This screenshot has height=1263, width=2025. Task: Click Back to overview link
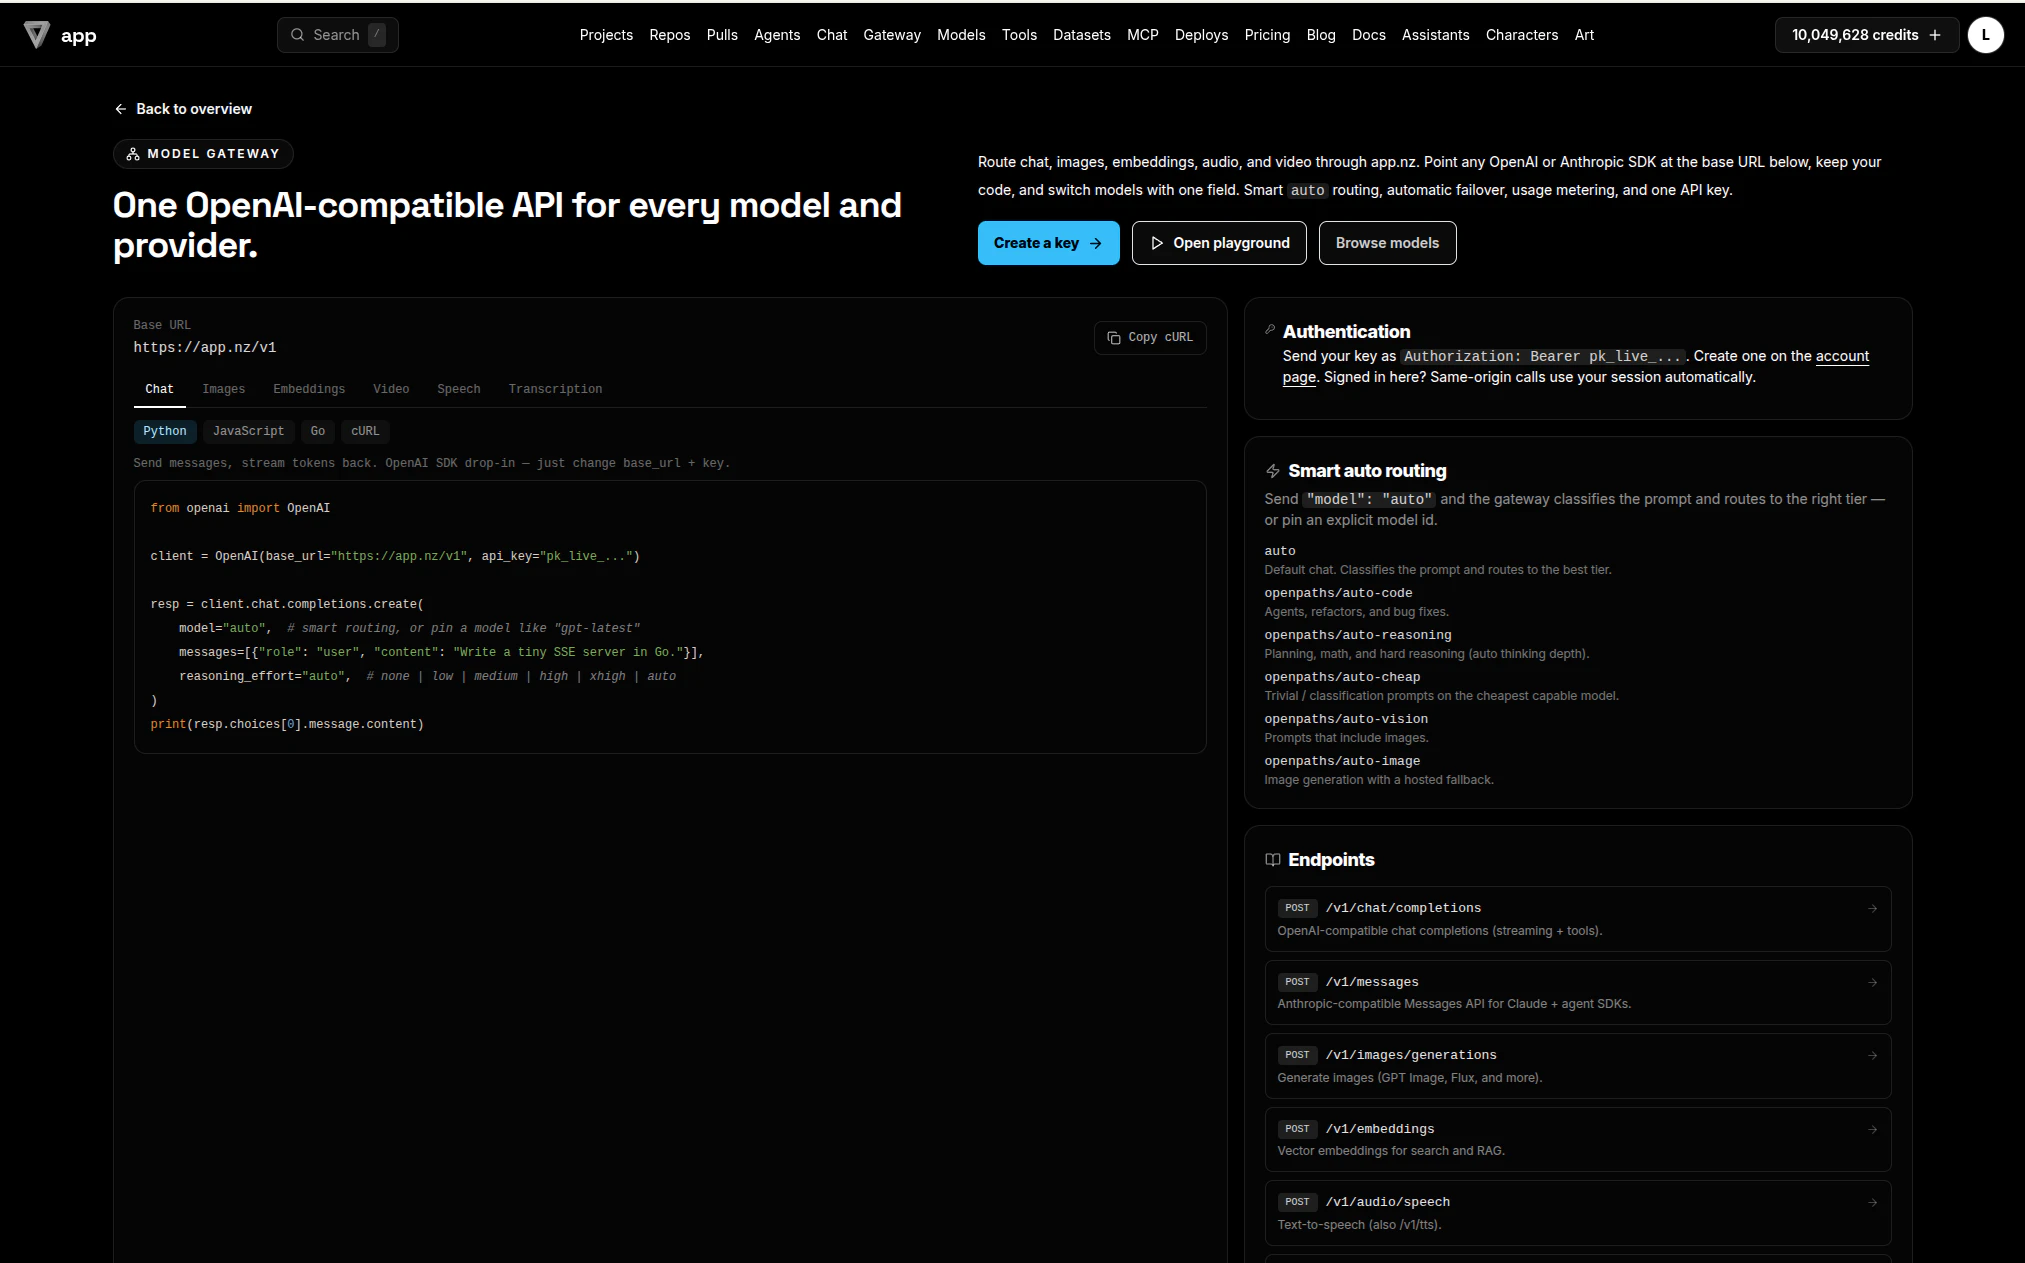coord(183,109)
